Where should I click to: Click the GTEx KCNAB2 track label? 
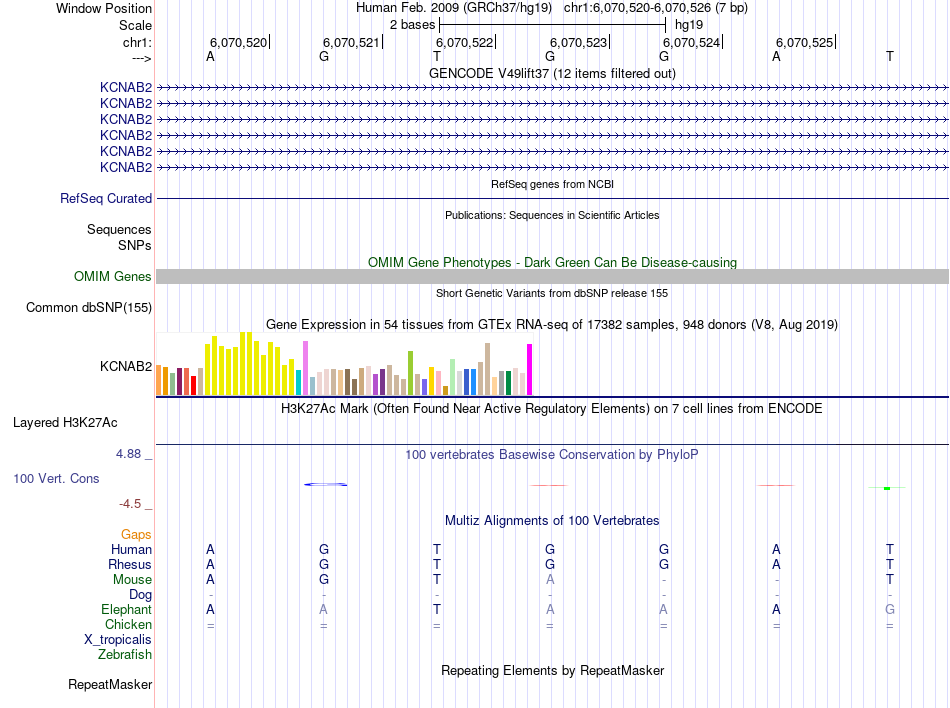click(126, 366)
